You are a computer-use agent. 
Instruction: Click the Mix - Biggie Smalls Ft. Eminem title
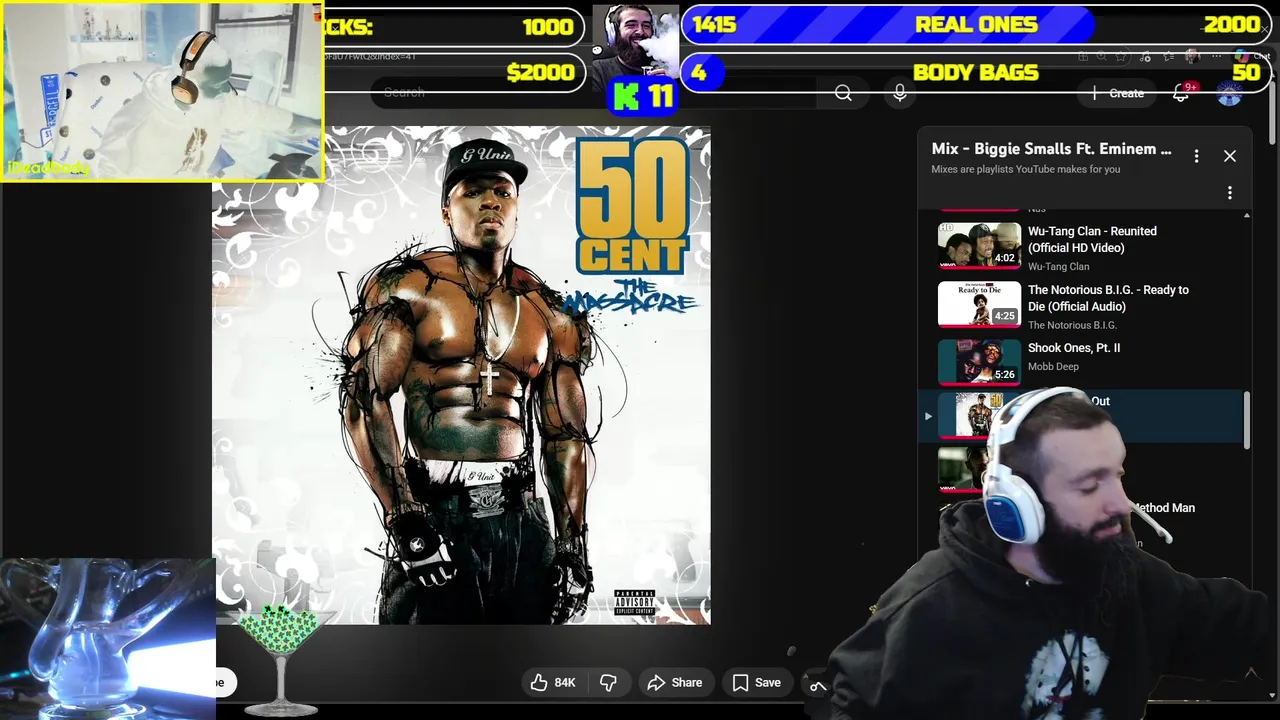[1051, 149]
